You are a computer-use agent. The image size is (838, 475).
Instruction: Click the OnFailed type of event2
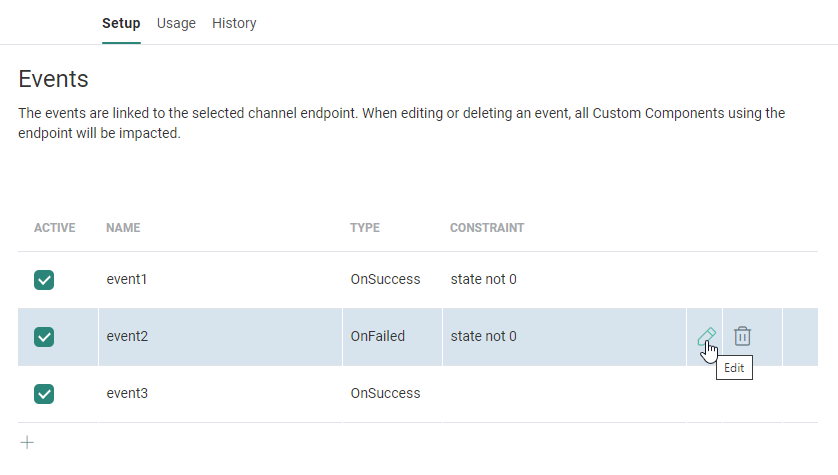tap(378, 337)
